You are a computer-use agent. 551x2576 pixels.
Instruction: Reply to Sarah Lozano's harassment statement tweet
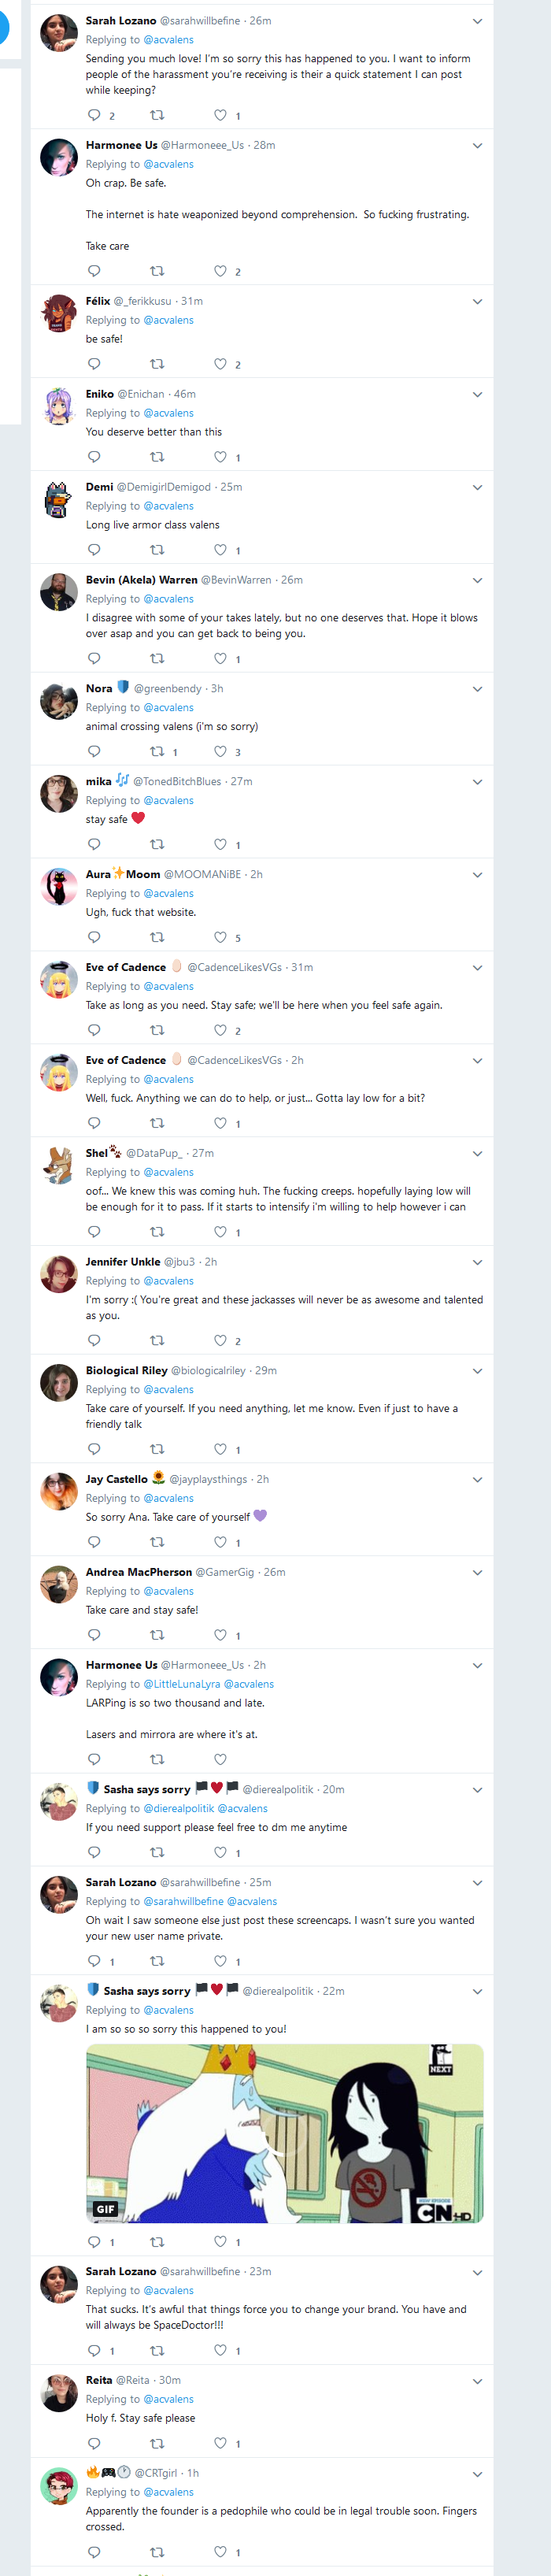click(94, 115)
